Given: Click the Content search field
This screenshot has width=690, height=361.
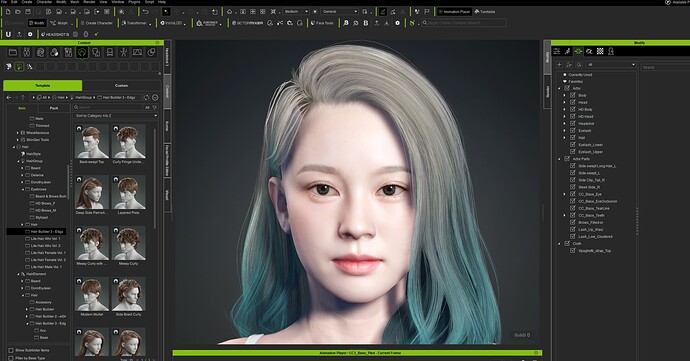Looking at the screenshot, I should (x=108, y=107).
